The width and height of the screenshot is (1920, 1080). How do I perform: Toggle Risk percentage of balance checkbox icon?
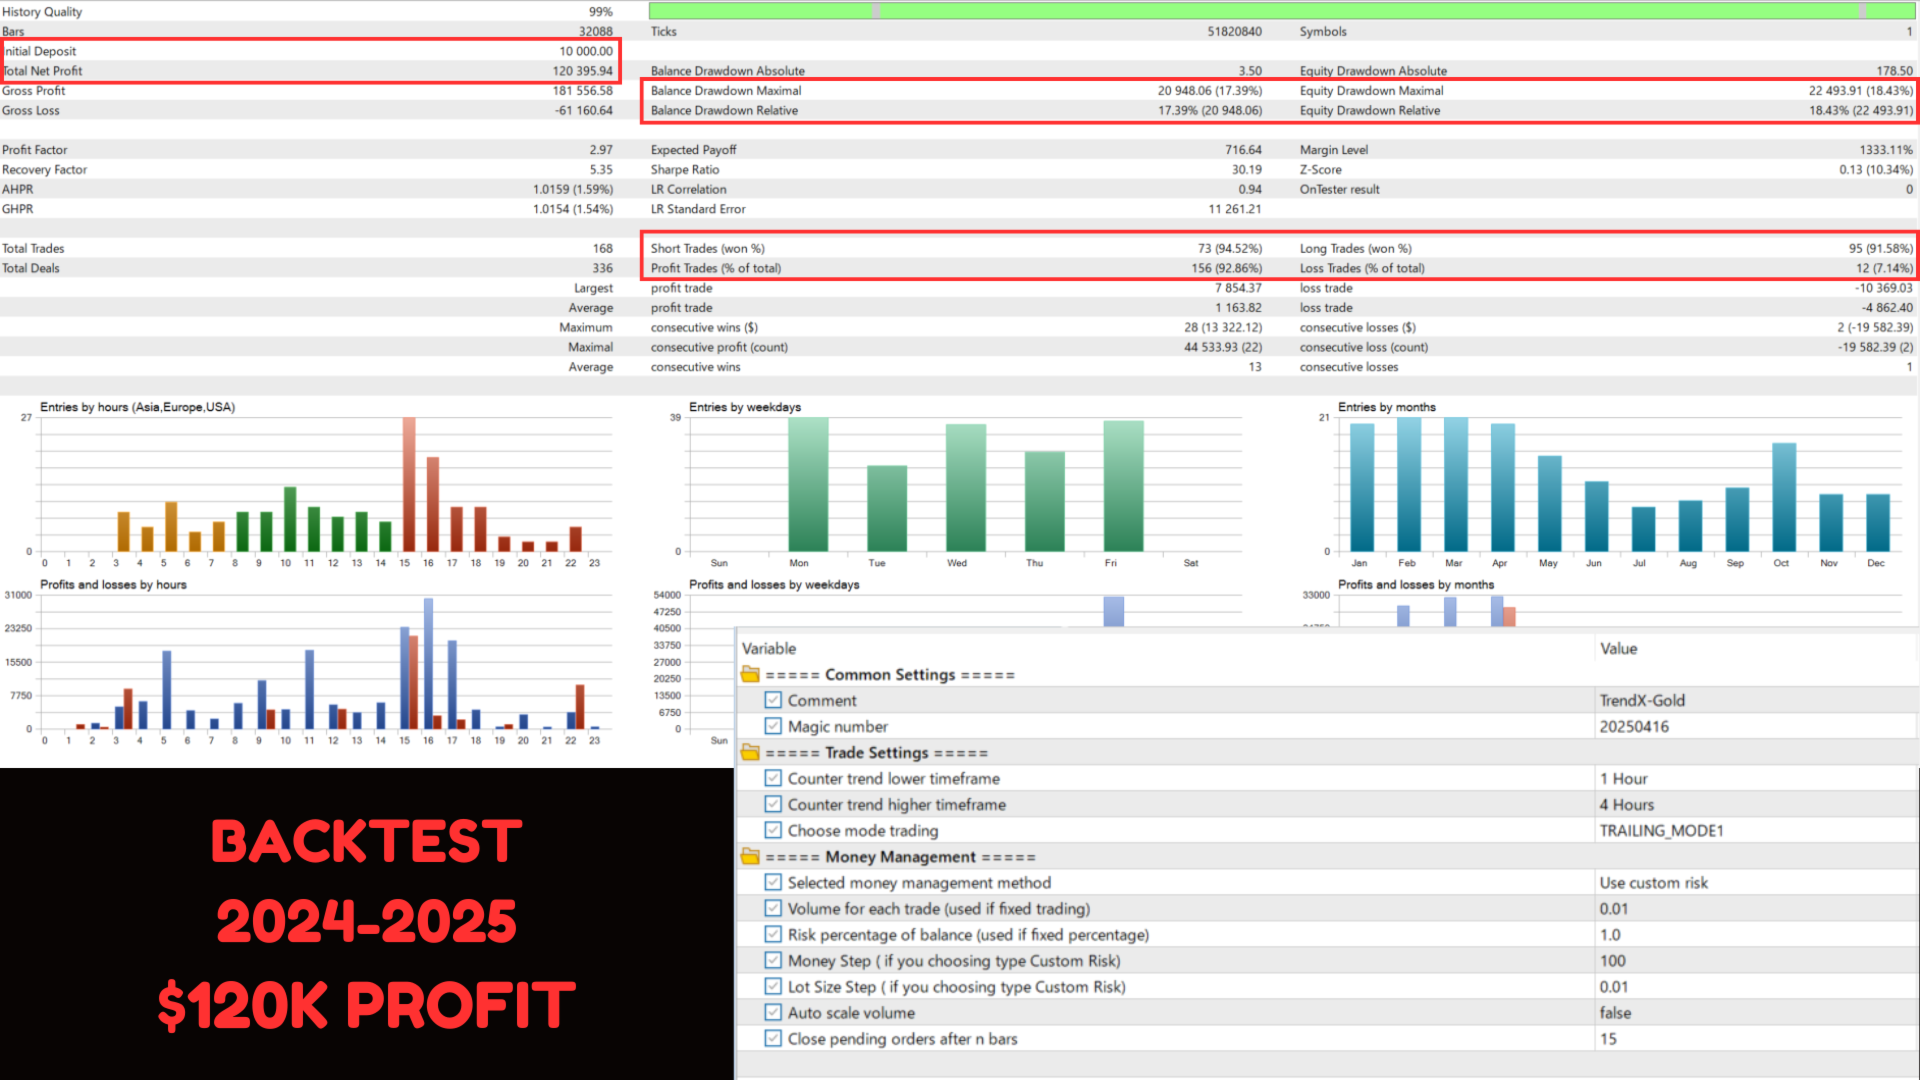[773, 934]
